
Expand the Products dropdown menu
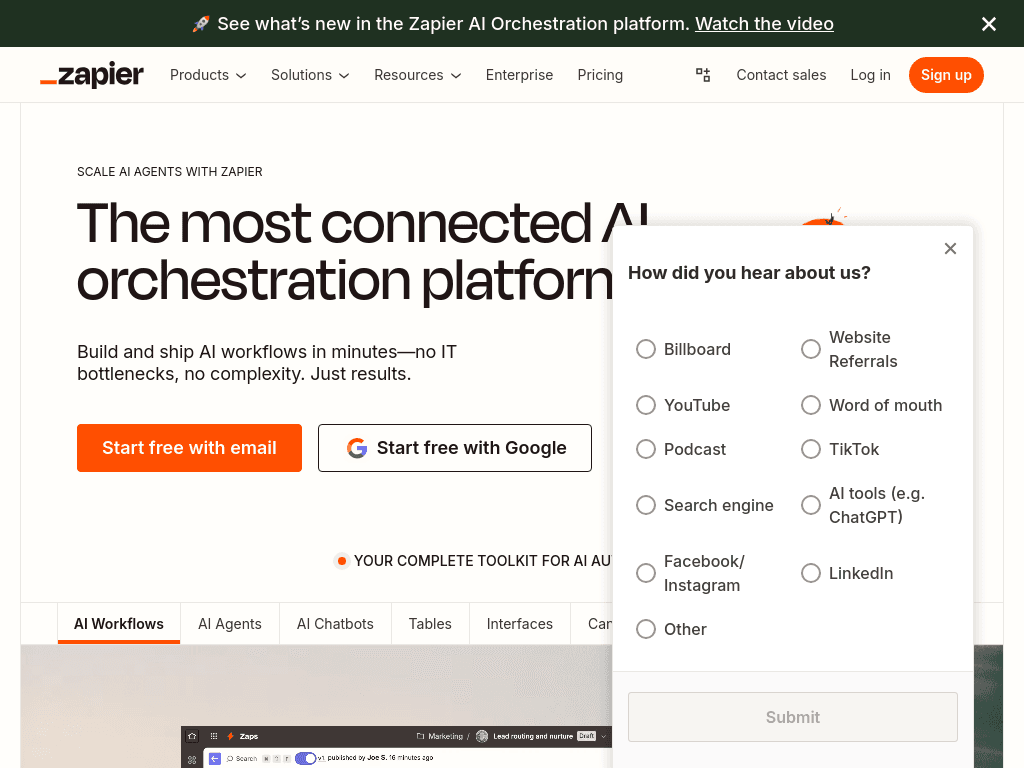(208, 75)
